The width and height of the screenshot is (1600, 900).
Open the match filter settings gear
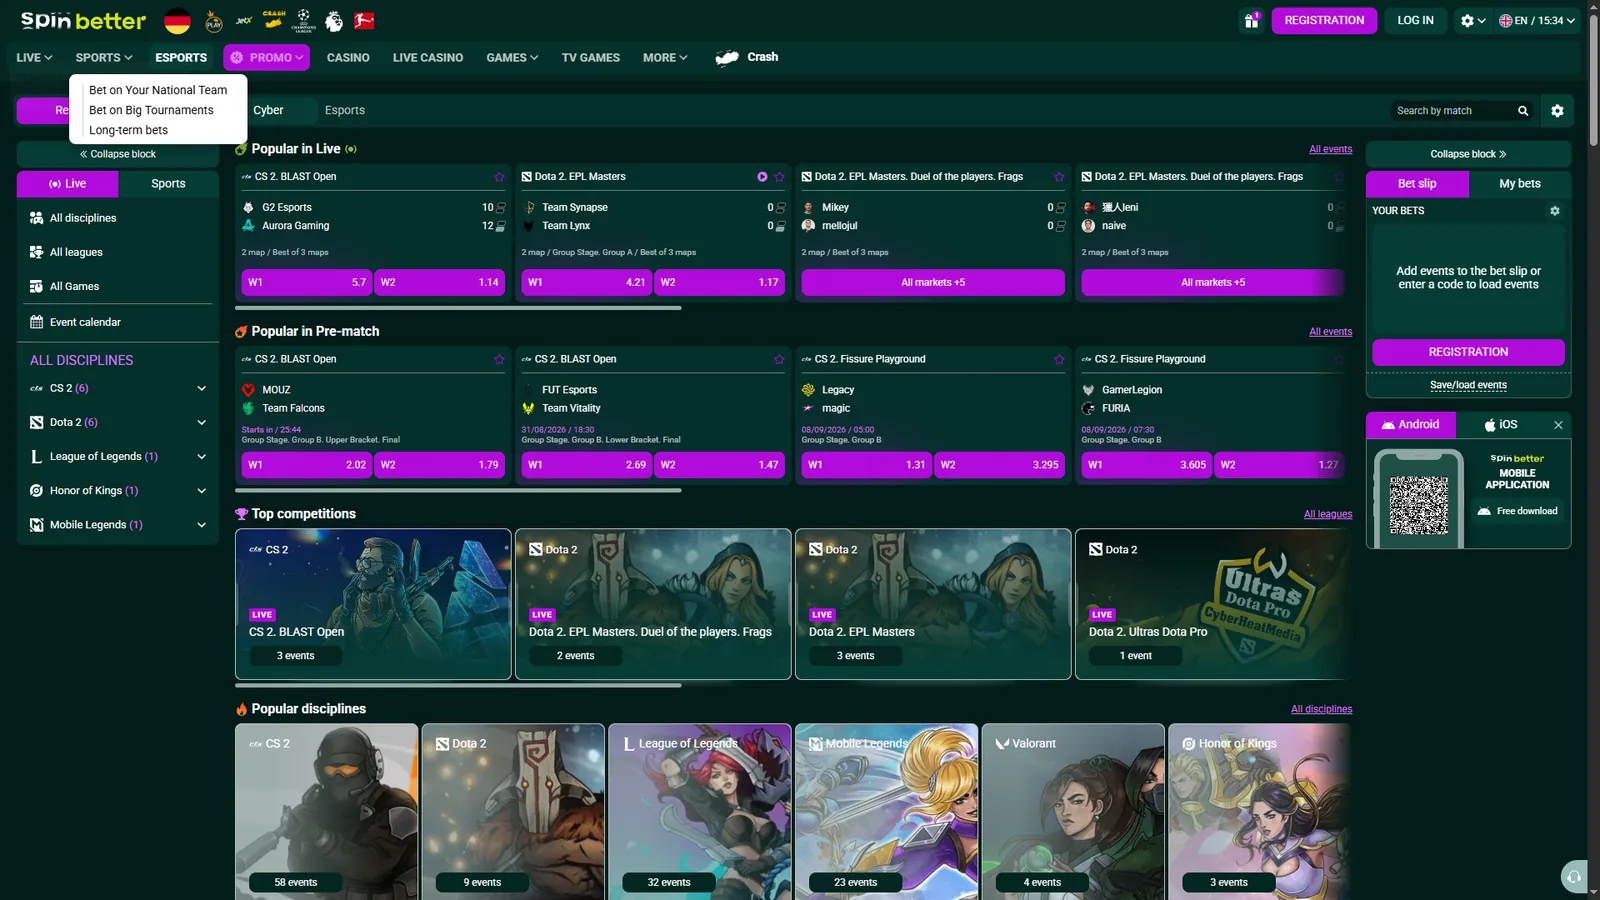tap(1557, 111)
